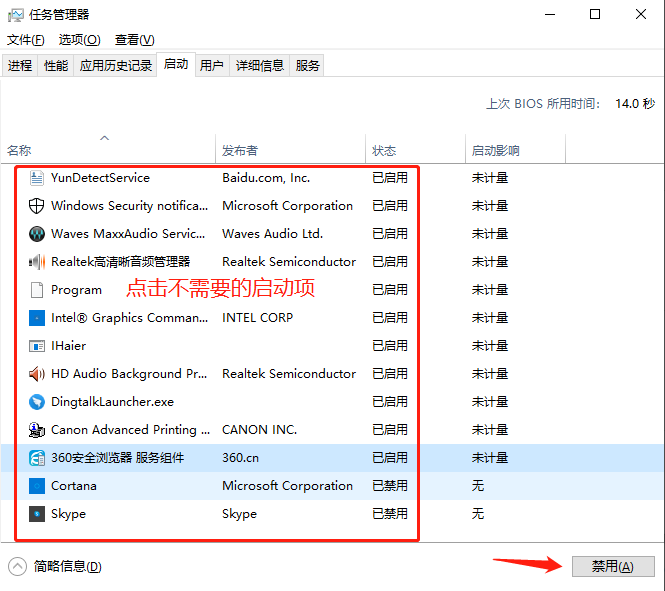Click the 无 impact in Cortana row
The width and height of the screenshot is (665, 591).
click(478, 485)
